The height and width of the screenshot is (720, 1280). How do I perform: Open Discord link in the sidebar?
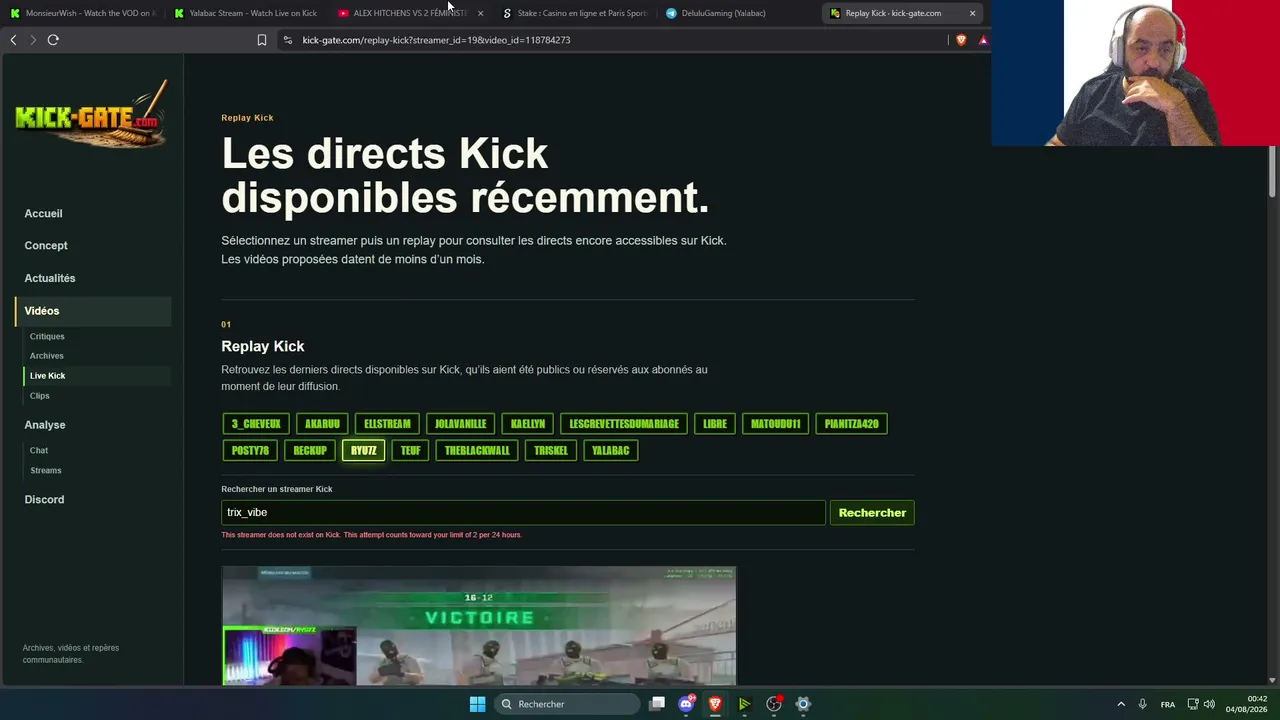[x=44, y=499]
